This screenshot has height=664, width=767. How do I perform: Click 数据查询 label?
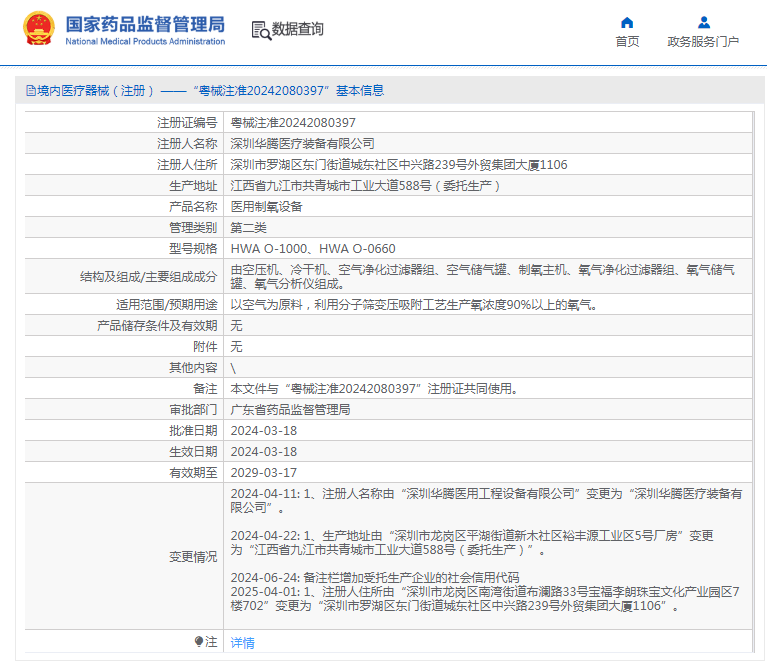(297, 29)
